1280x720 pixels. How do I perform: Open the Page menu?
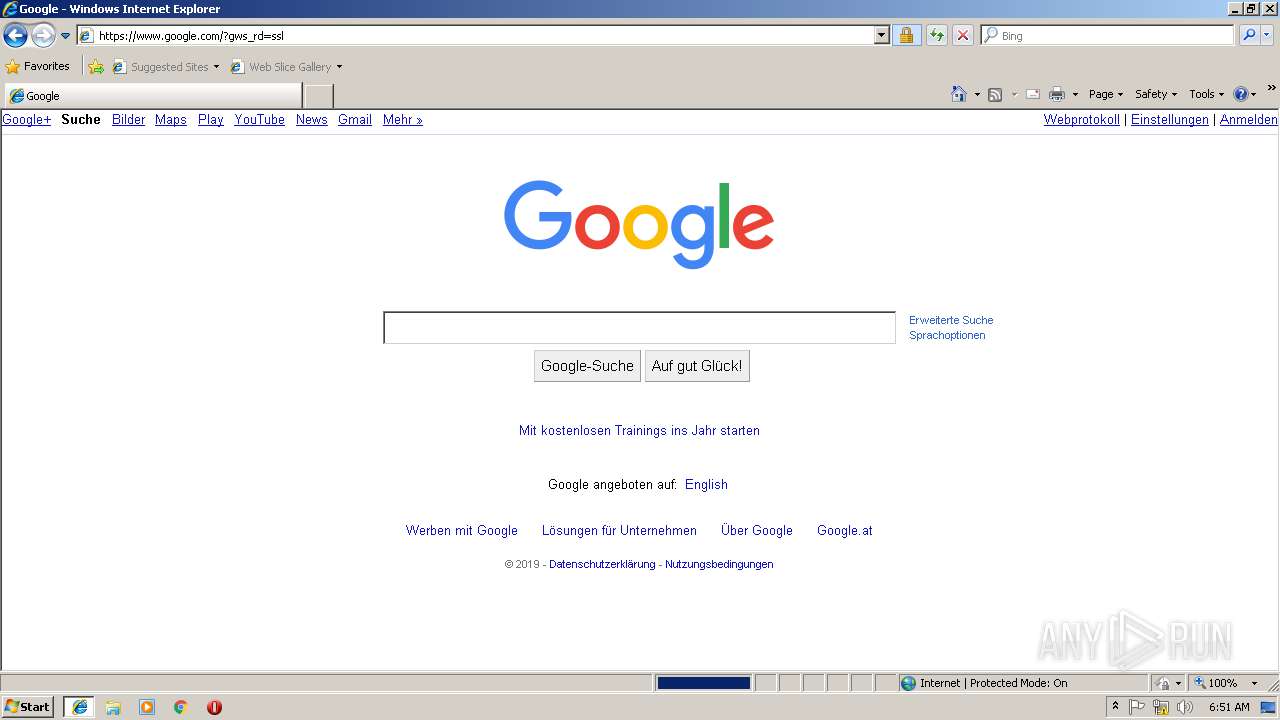[x=1105, y=94]
